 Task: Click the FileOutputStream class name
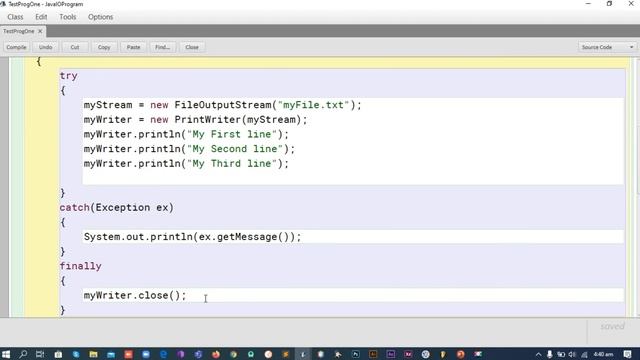pos(223,105)
